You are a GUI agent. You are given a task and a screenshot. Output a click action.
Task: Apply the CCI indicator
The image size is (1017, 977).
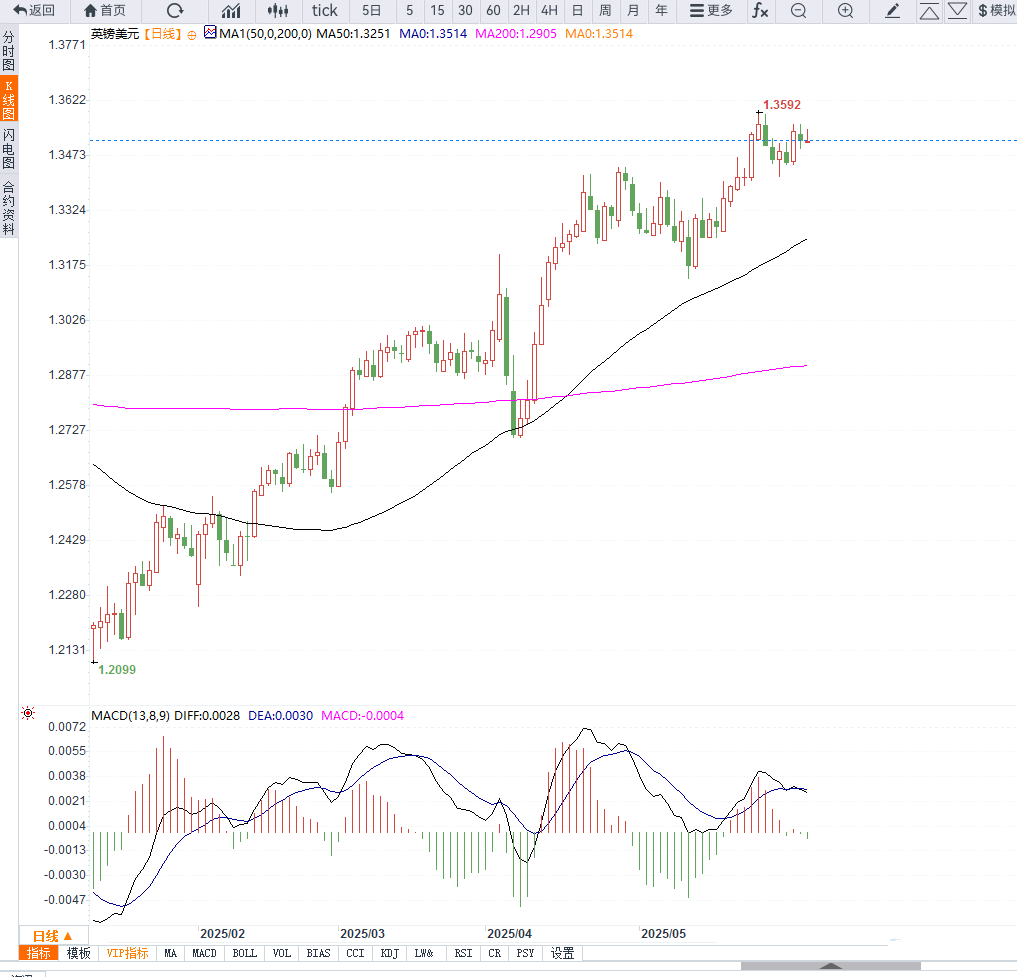point(355,953)
